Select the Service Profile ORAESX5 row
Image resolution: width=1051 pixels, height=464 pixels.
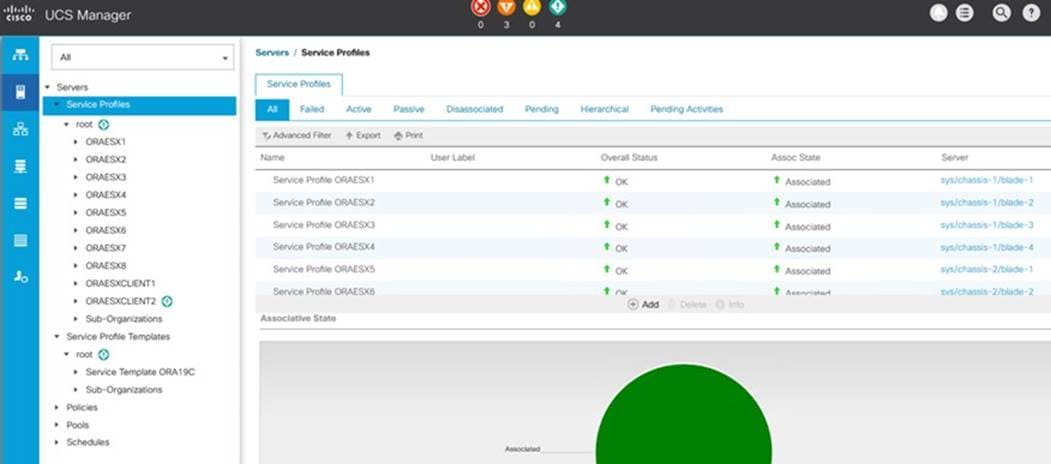(x=653, y=270)
